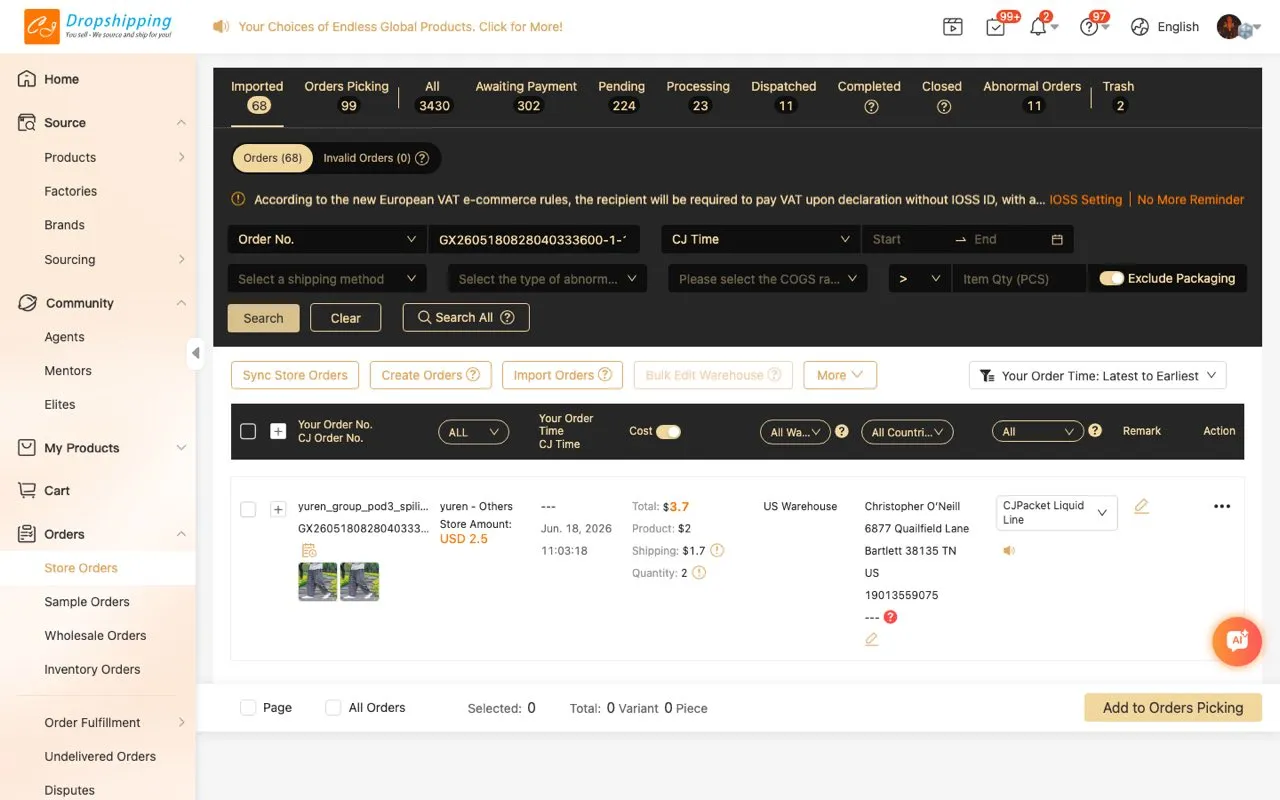Open the Your Order Time sorting dropdown

click(1097, 376)
